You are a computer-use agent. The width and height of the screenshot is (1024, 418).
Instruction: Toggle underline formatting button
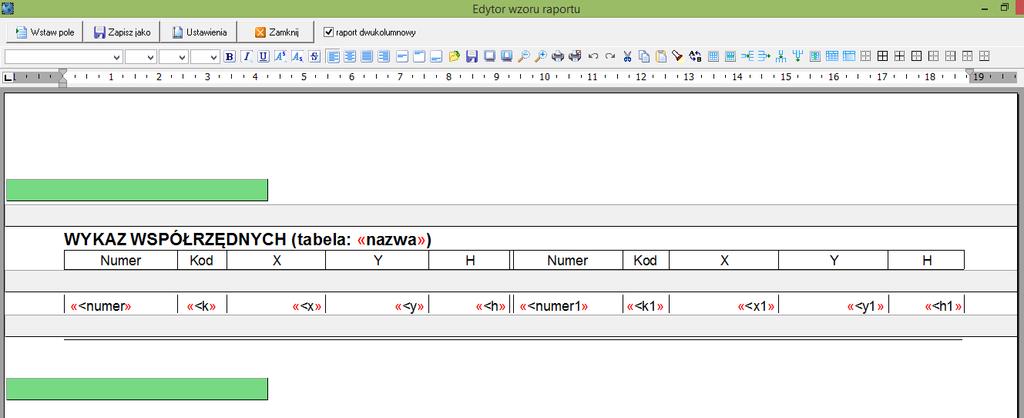point(263,56)
